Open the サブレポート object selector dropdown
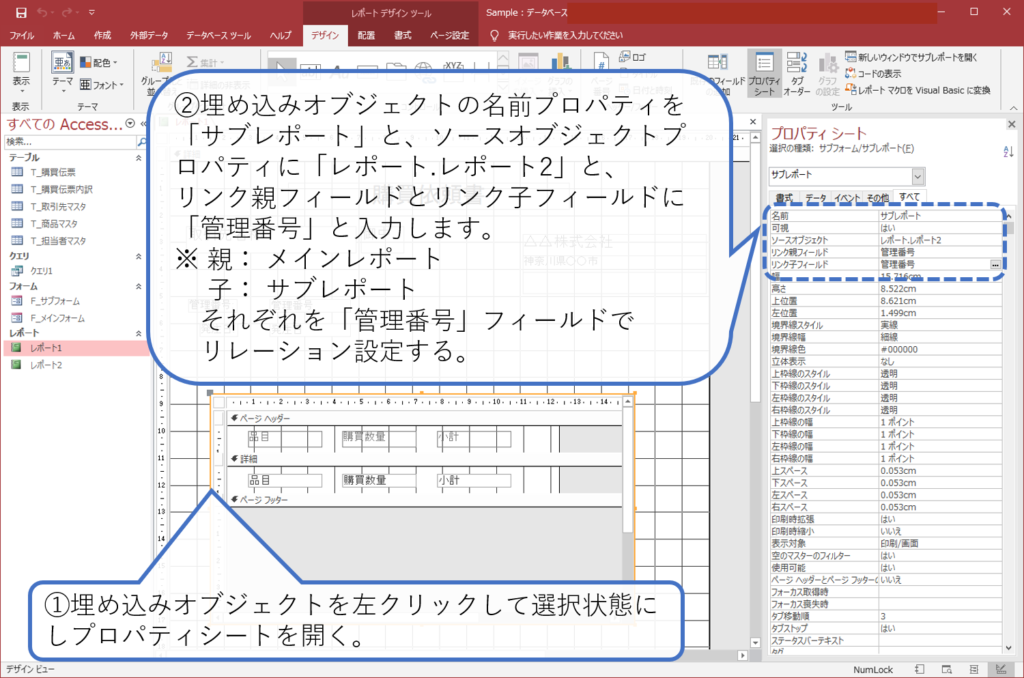 918,176
